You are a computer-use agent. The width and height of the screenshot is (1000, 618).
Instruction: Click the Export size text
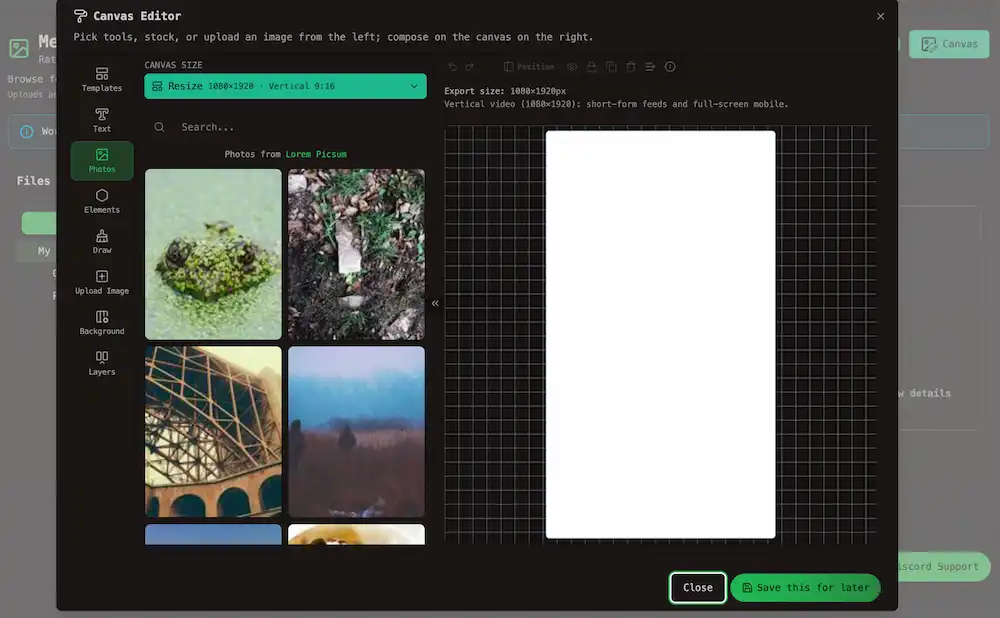point(505,91)
